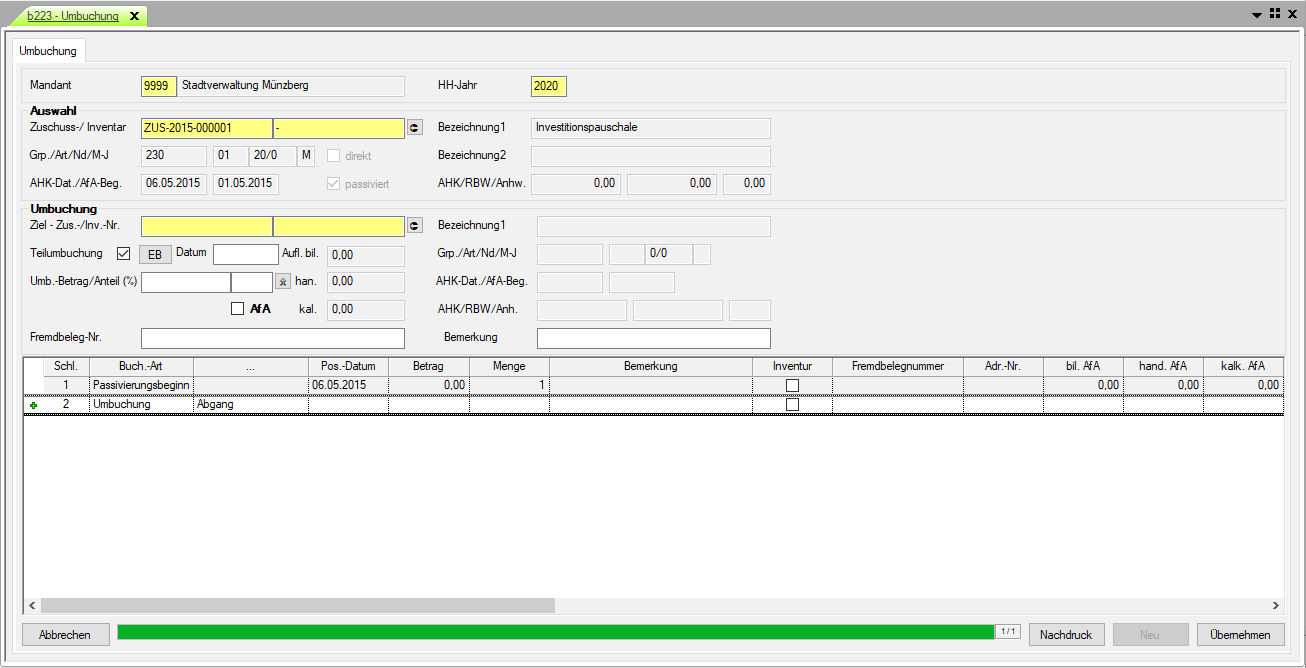Tick the Inventur checkbox in Passivierungsbeginn row
Screen dimensions: 1306x668
792,385
